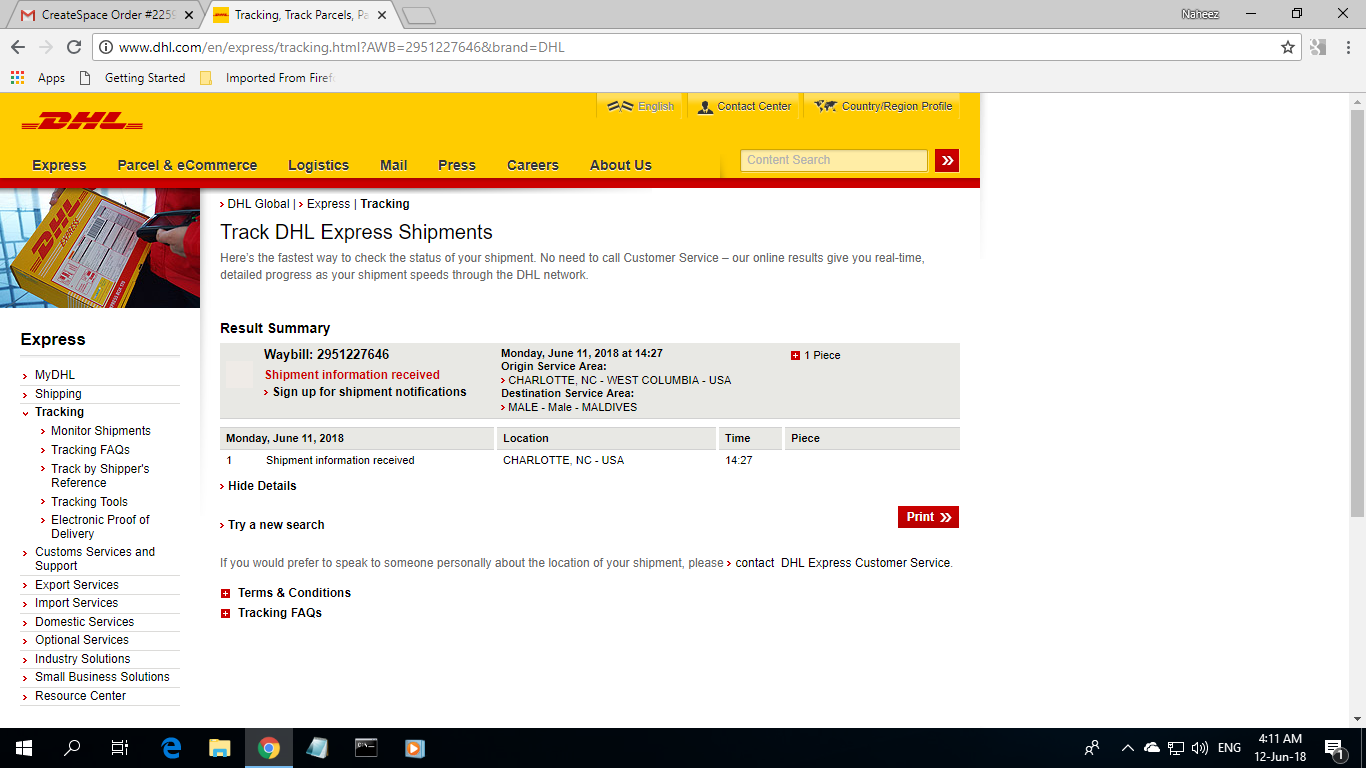1366x768 pixels.
Task: Open the network icon in system tray
Action: click(1176, 748)
